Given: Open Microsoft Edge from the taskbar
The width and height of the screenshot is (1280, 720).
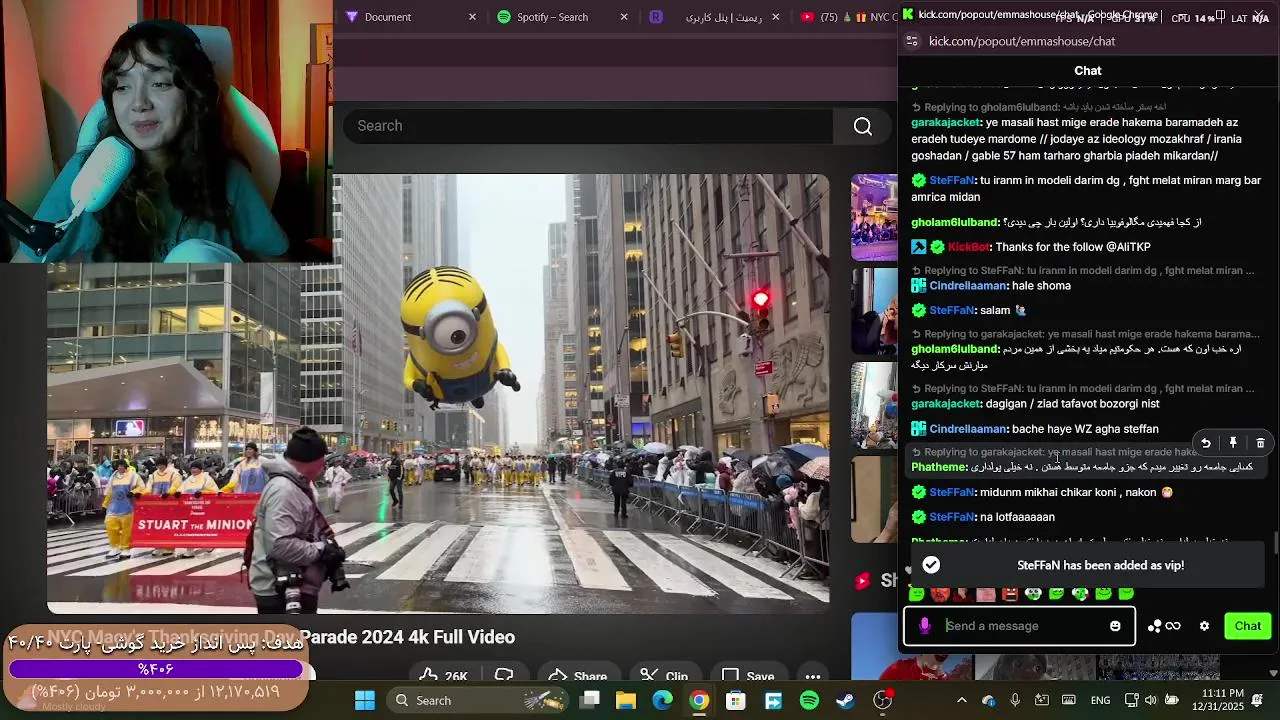Looking at the screenshot, I should (663, 700).
